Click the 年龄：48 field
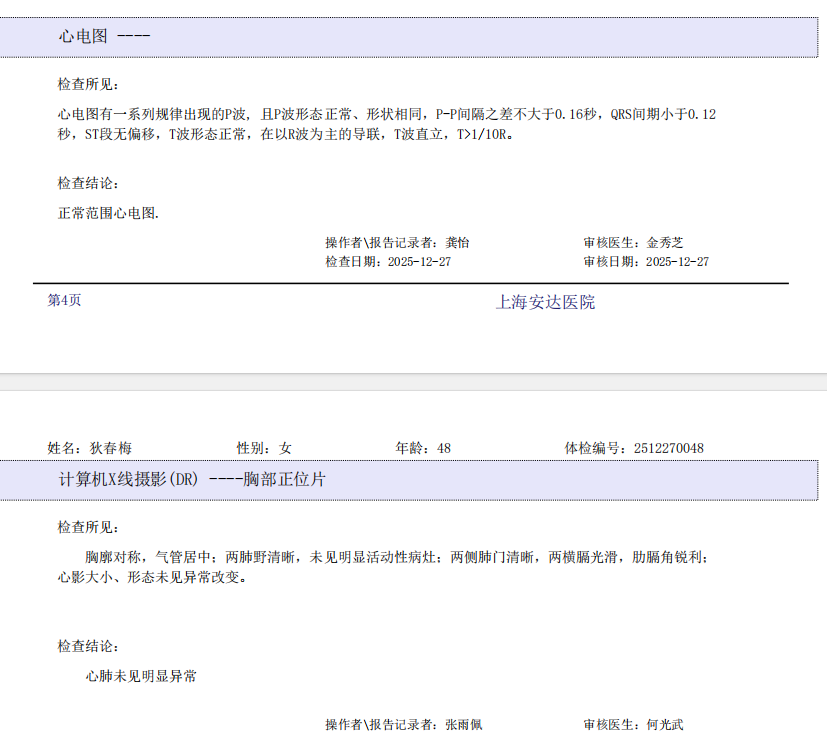 (423, 448)
